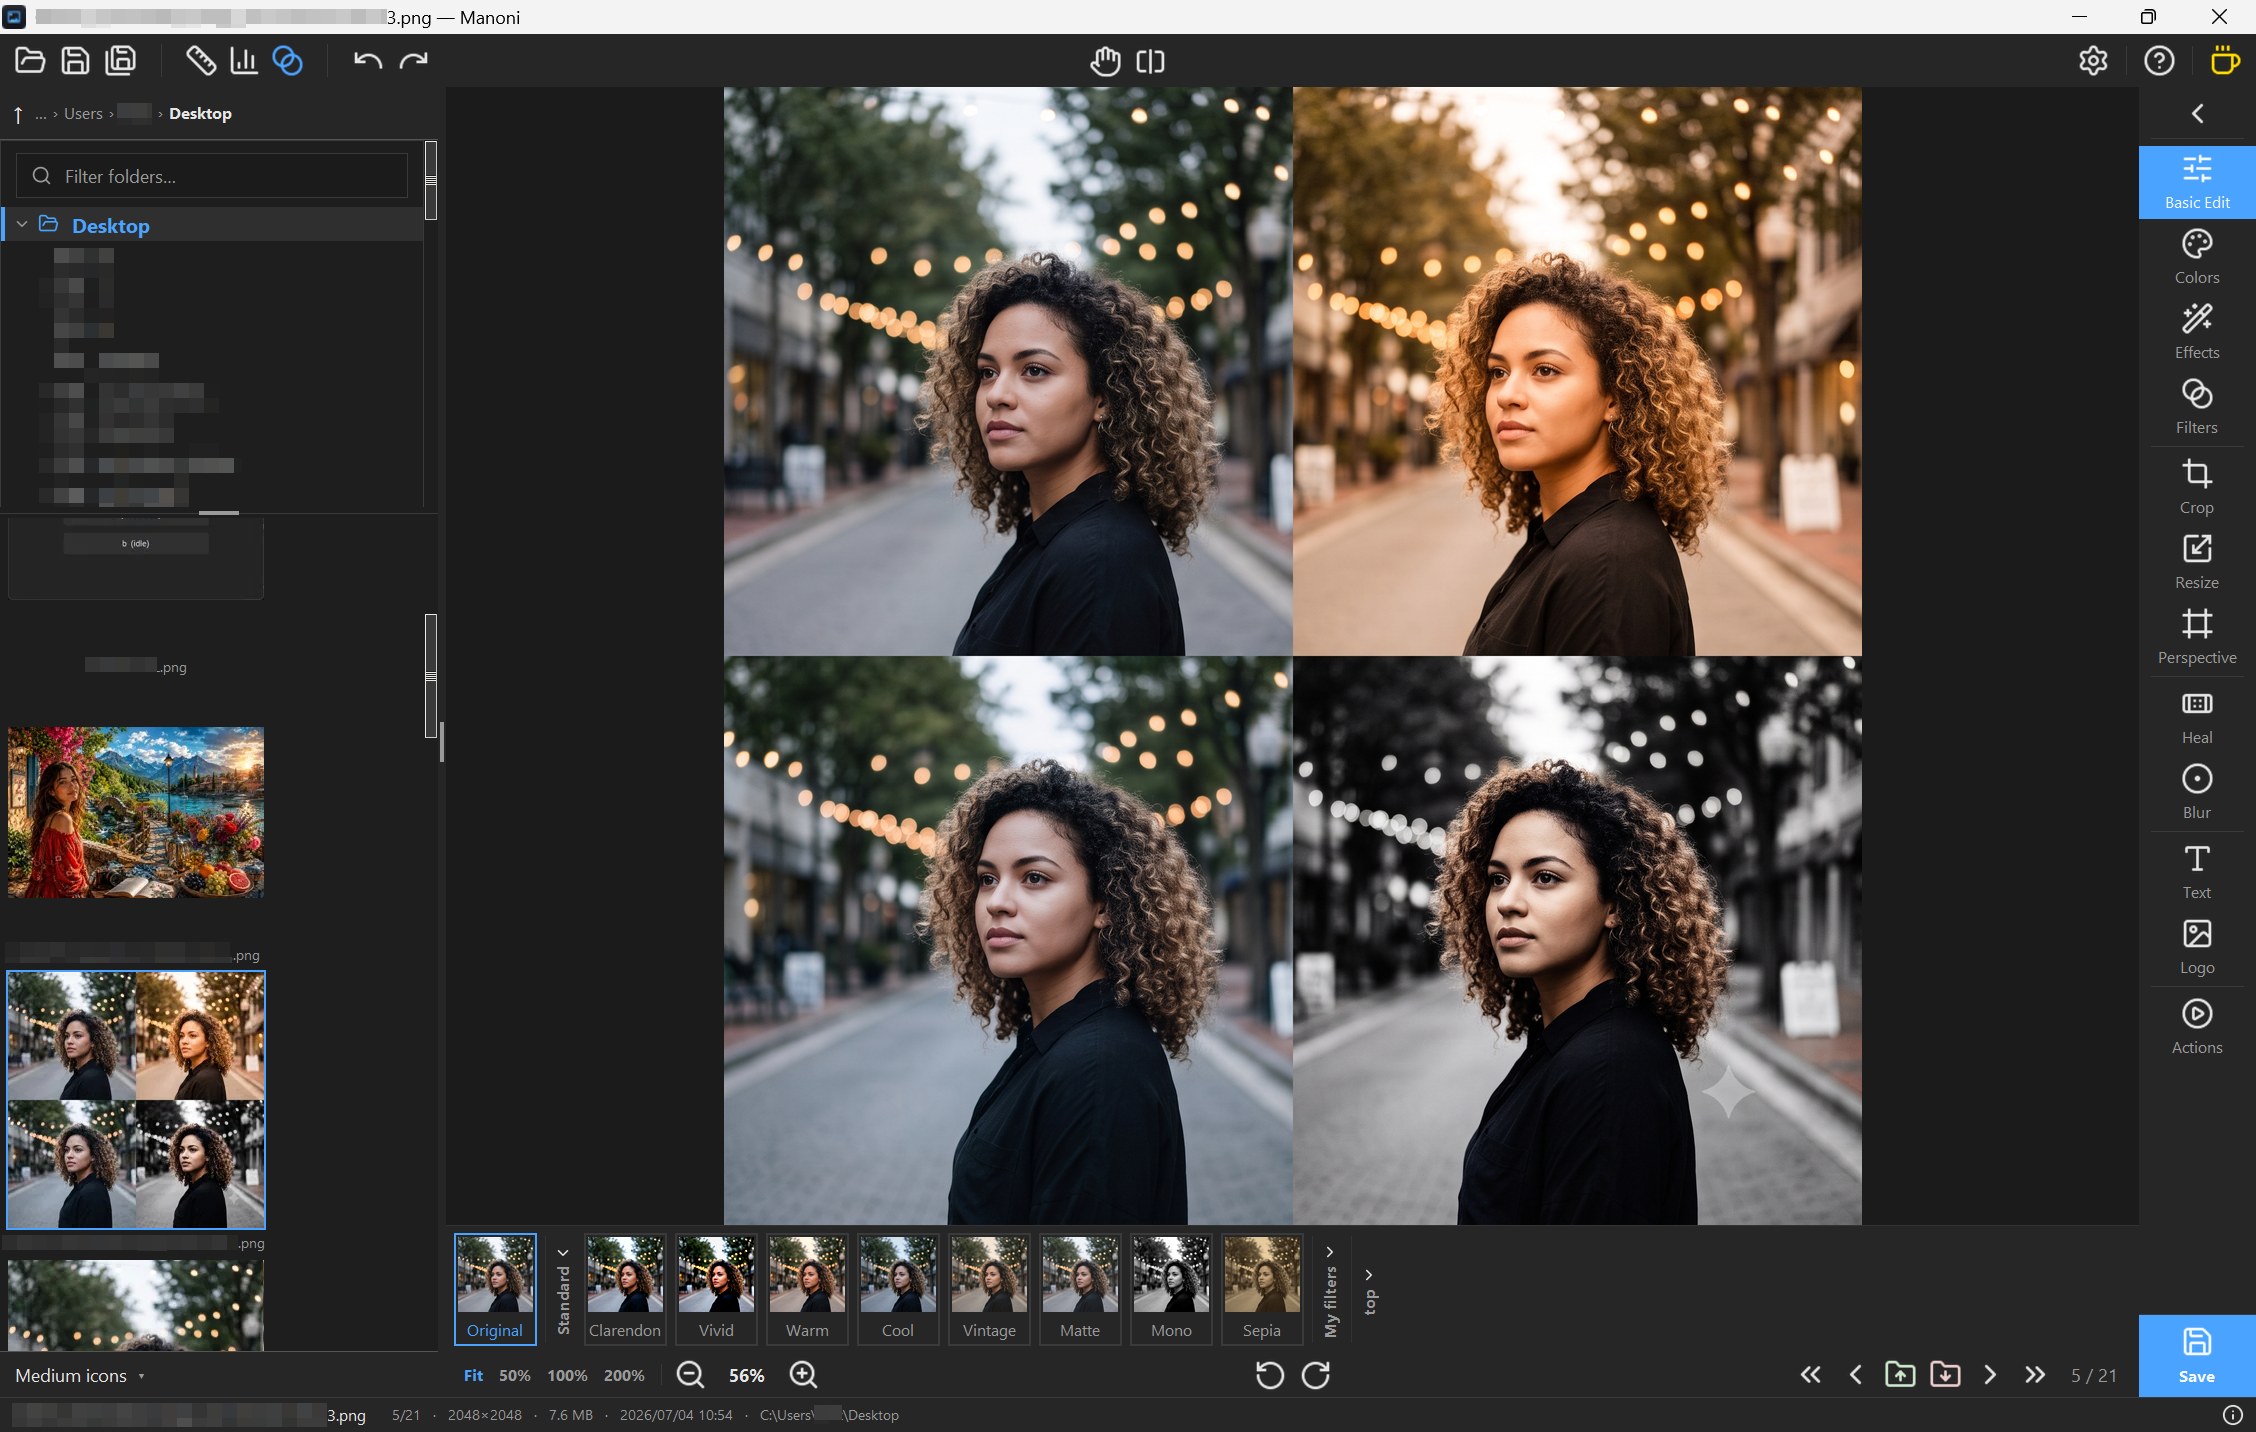This screenshot has width=2256, height=1432.
Task: Collapse the right panel with the back chevron
Action: [2197, 113]
